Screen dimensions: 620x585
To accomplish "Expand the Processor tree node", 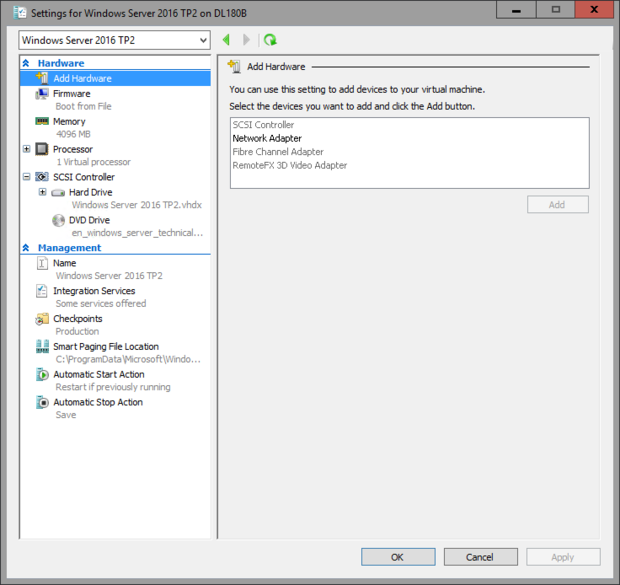I will point(26,149).
